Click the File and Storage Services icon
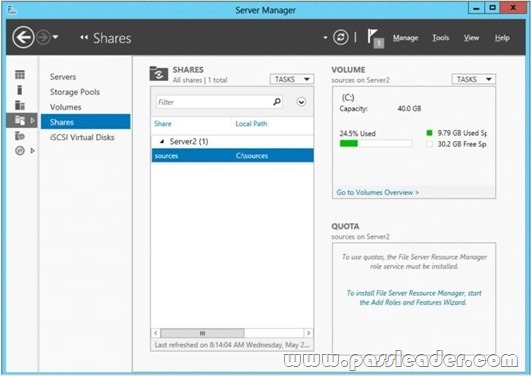Screen dimensions: 531x376 (x=20, y=120)
